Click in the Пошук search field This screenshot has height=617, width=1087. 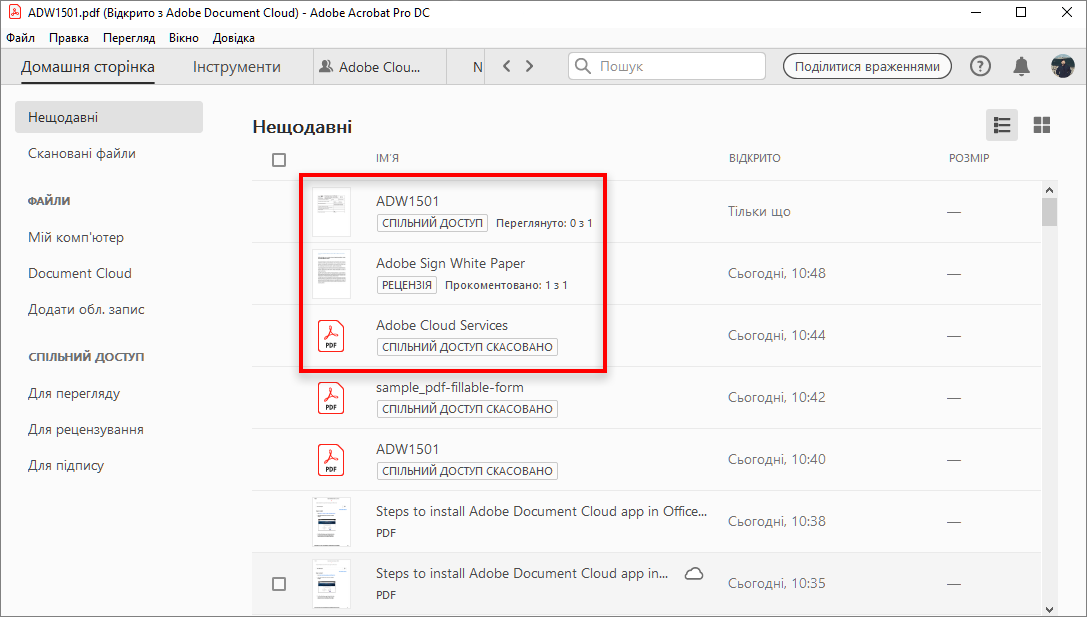(x=667, y=66)
